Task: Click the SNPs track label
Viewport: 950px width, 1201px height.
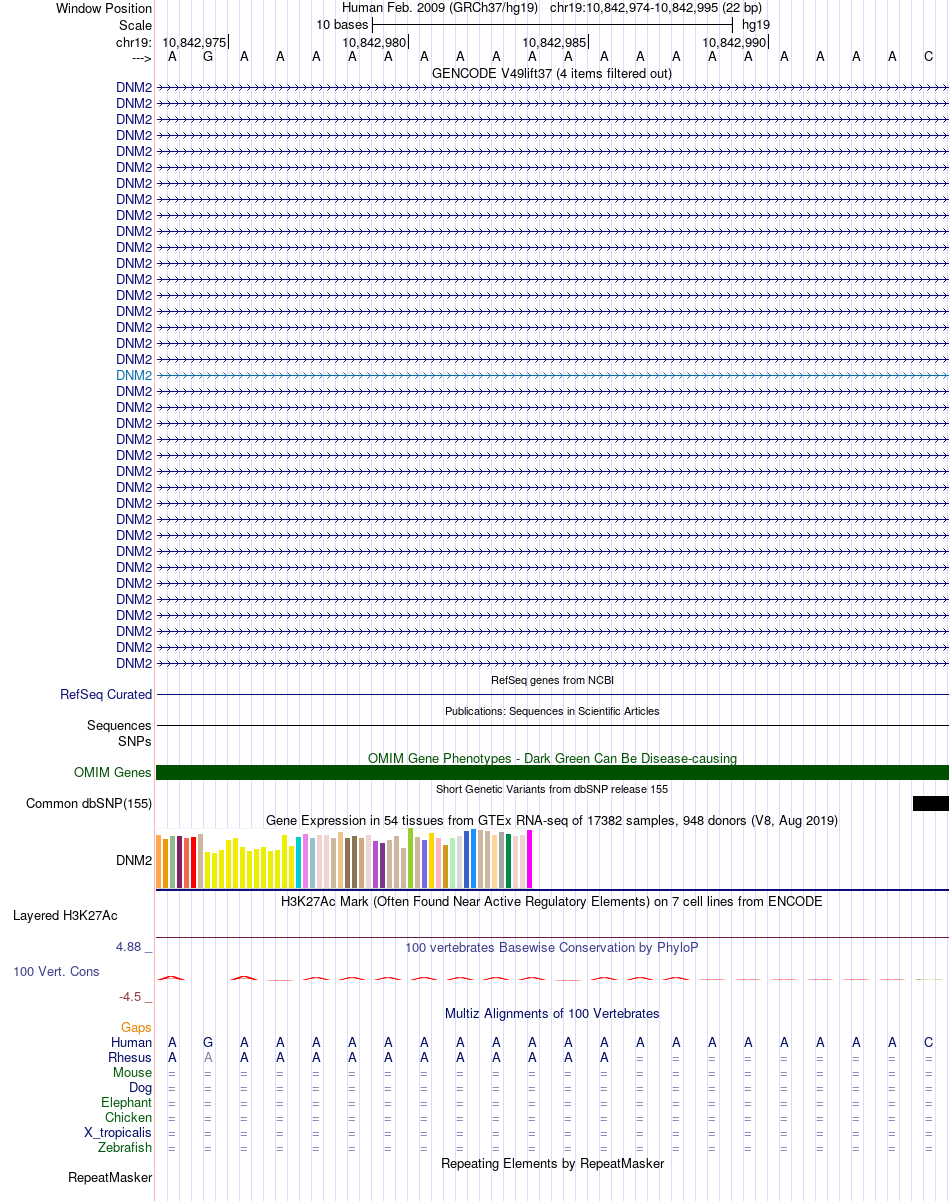Action: [x=135, y=741]
